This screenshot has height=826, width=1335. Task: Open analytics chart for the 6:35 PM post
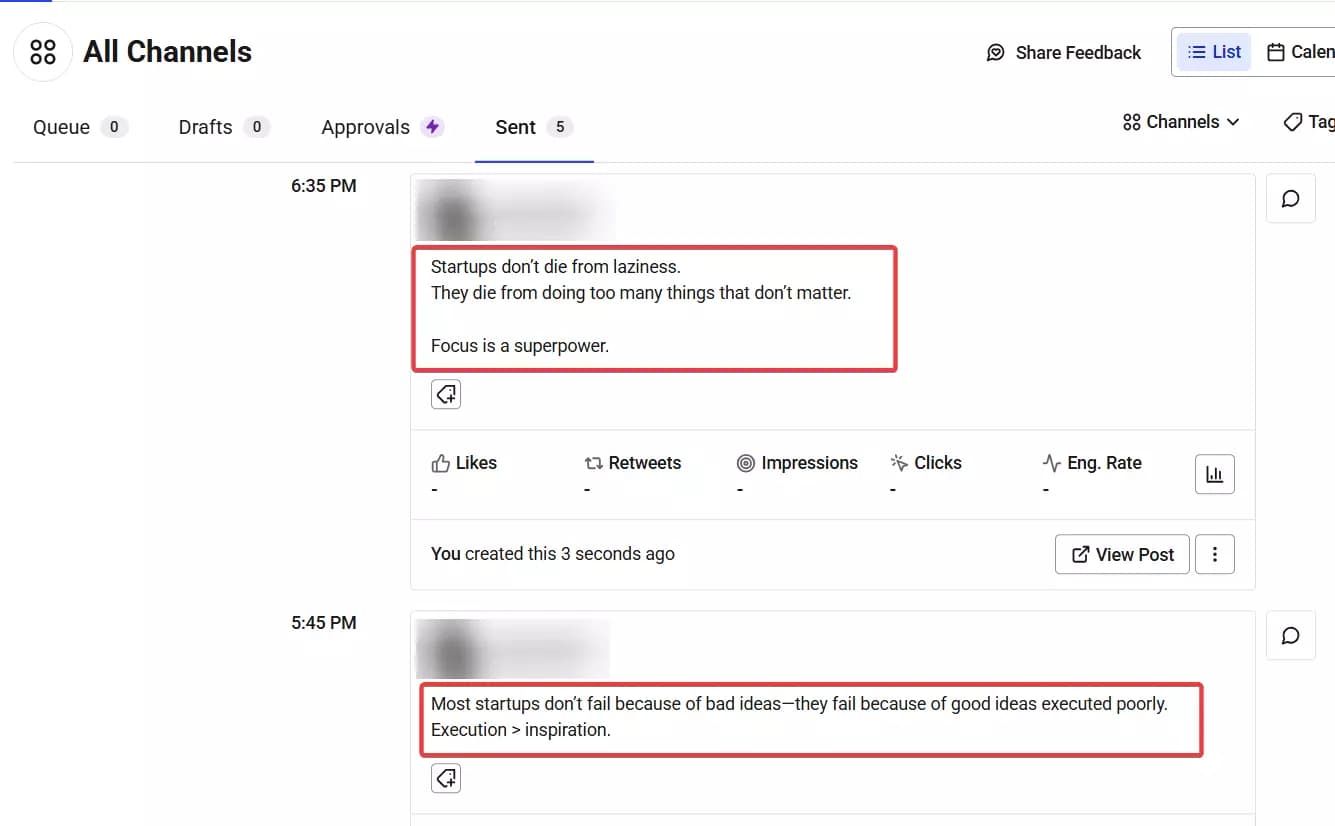pyautogui.click(x=1215, y=474)
